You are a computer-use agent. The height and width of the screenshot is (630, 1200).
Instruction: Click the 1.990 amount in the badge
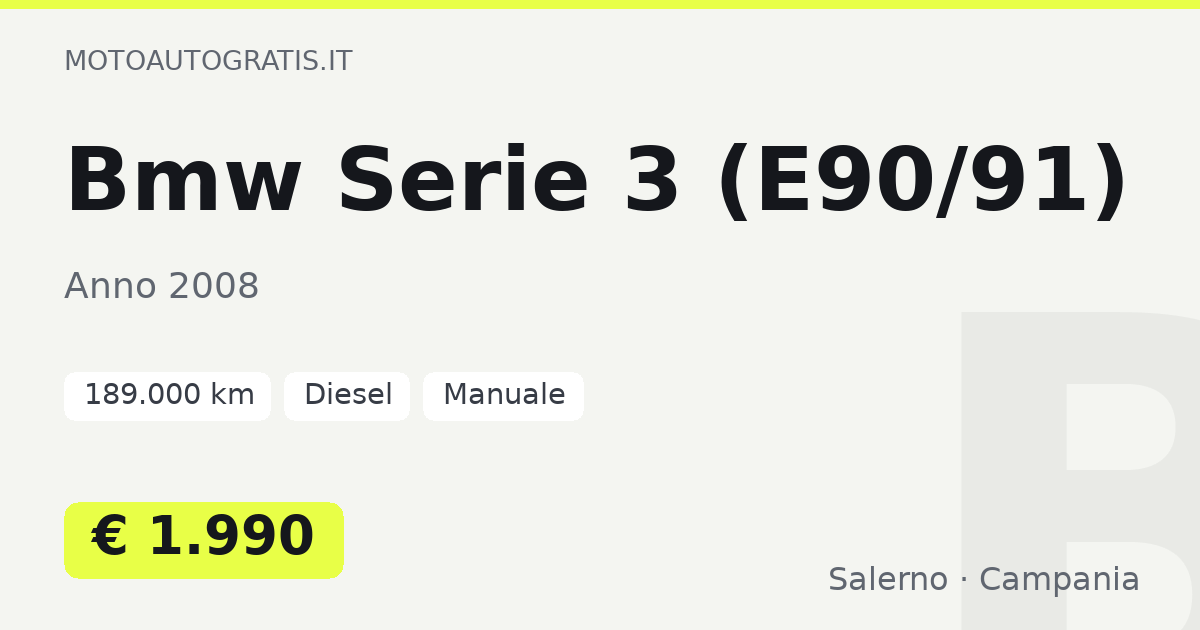tap(231, 537)
